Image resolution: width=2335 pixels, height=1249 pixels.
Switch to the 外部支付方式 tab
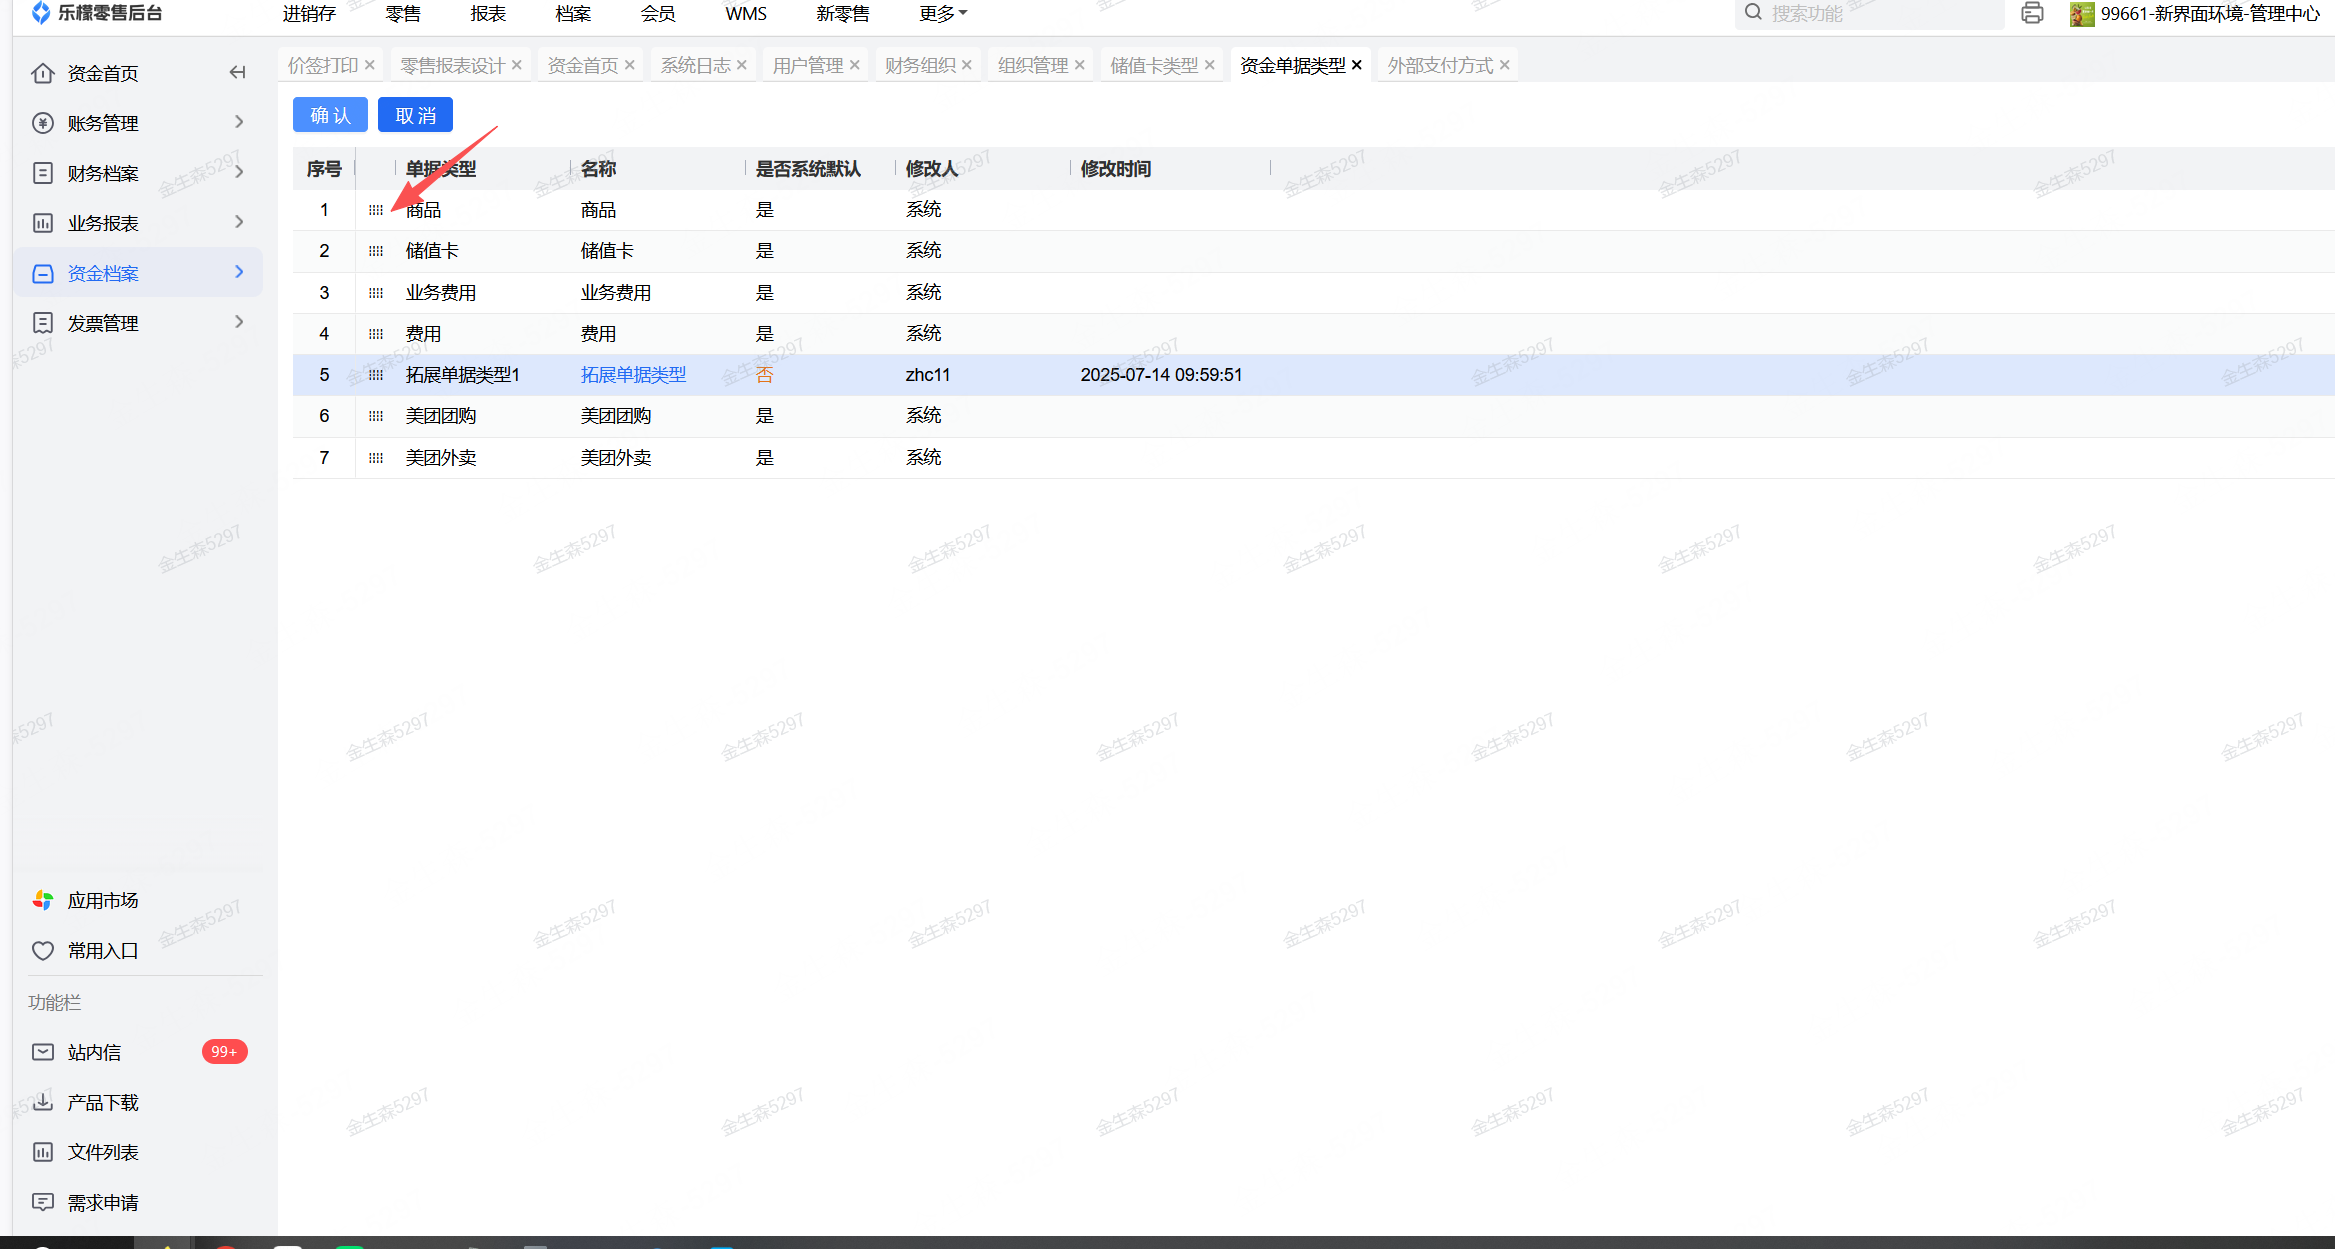pyautogui.click(x=1439, y=65)
